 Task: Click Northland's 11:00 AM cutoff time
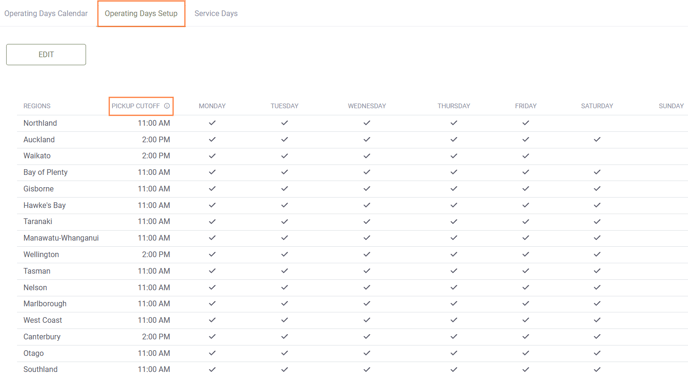click(154, 123)
